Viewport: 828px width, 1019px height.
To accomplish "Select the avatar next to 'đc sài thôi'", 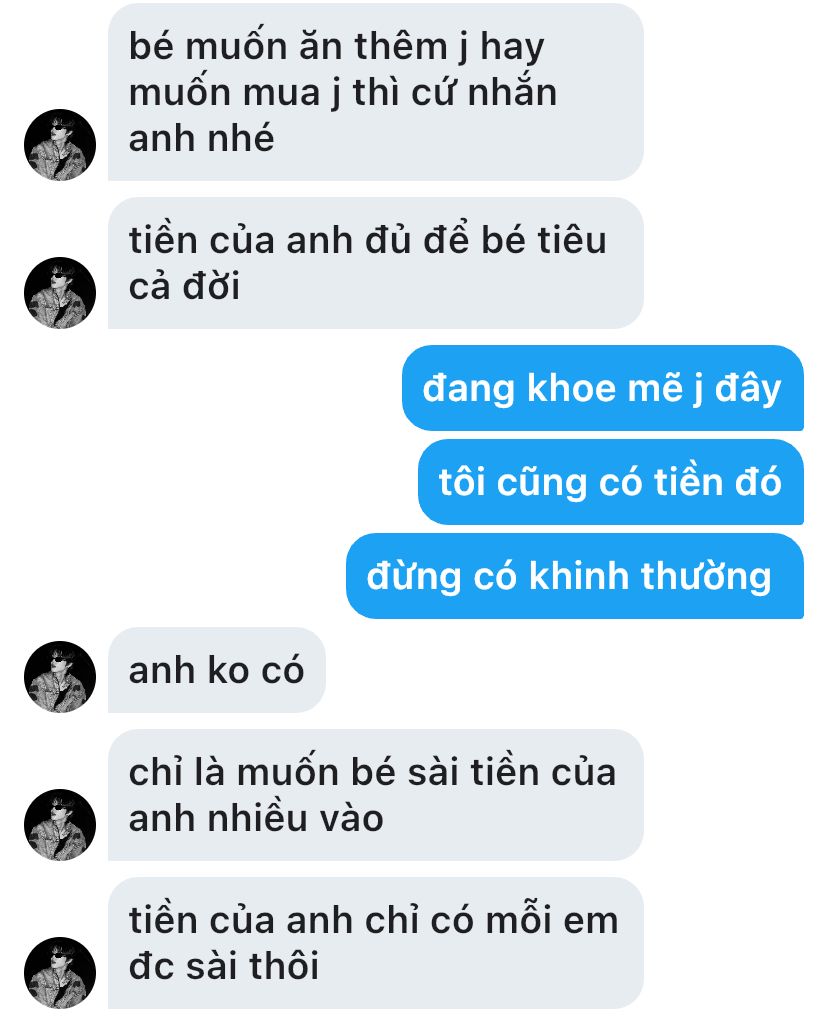I will point(60,973).
